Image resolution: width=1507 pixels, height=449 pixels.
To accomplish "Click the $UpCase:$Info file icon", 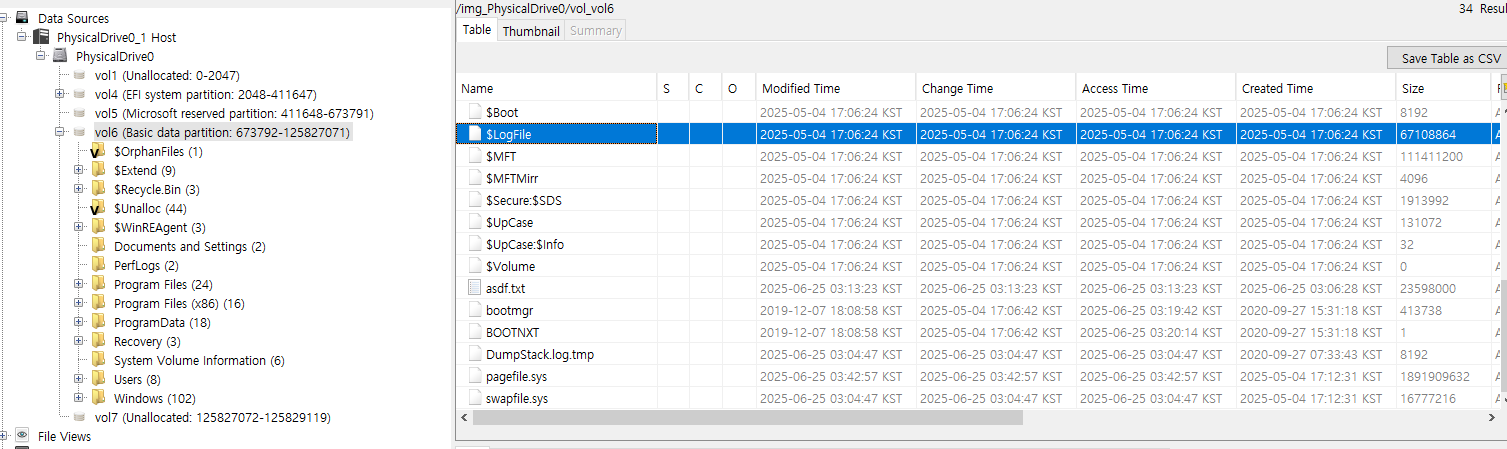I will tap(475, 244).
